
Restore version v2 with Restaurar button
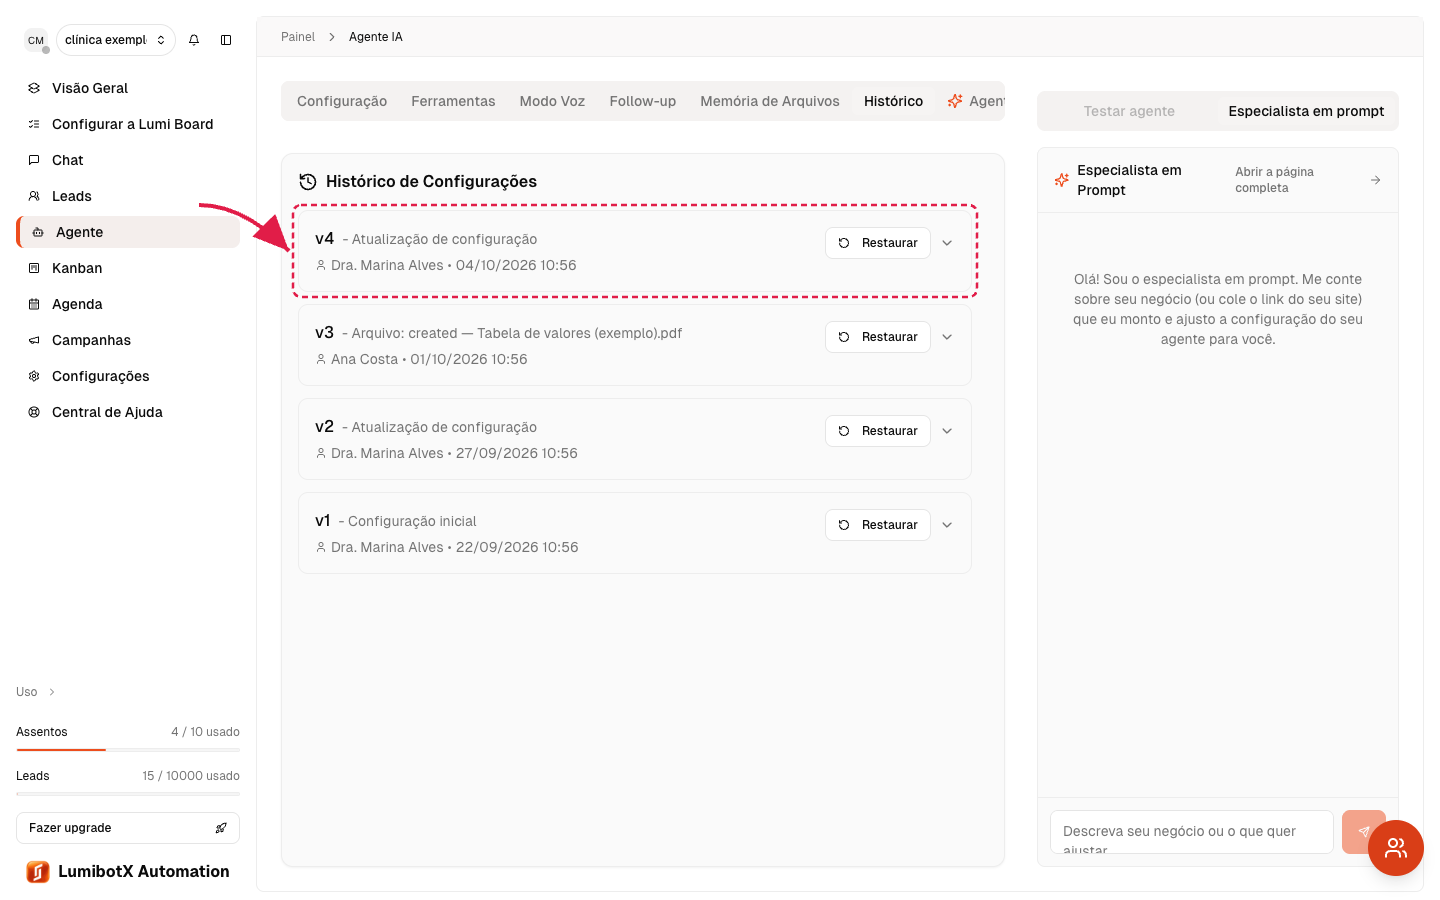pos(878,431)
